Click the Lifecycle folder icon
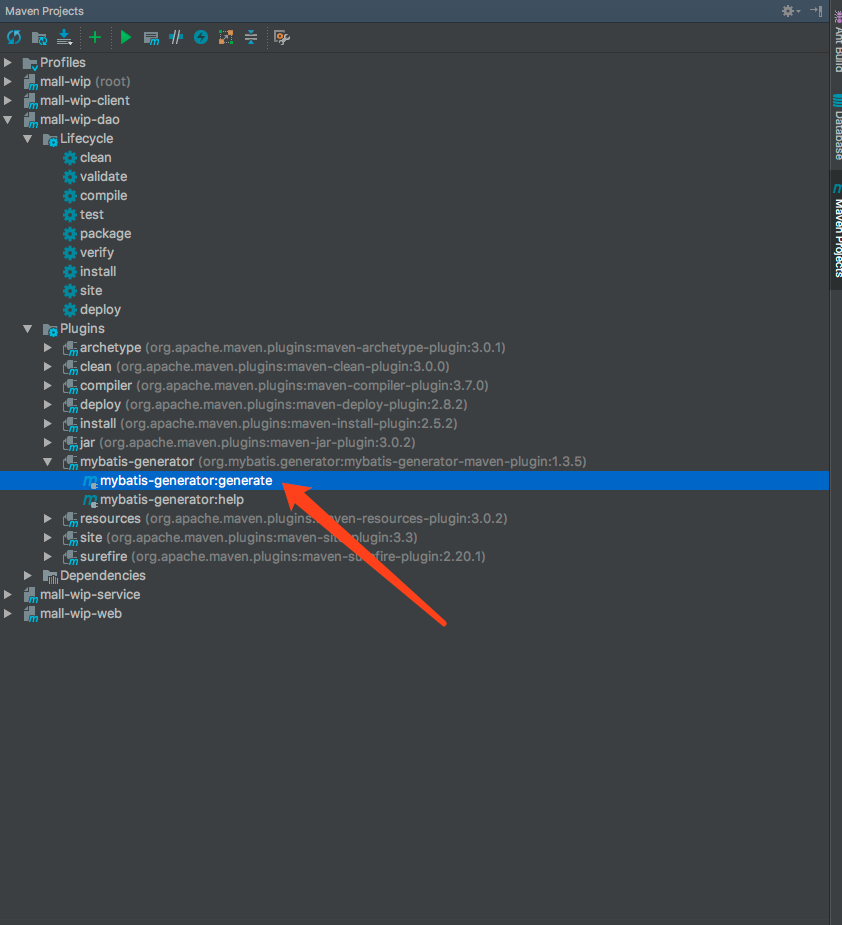842x925 pixels. (50, 139)
